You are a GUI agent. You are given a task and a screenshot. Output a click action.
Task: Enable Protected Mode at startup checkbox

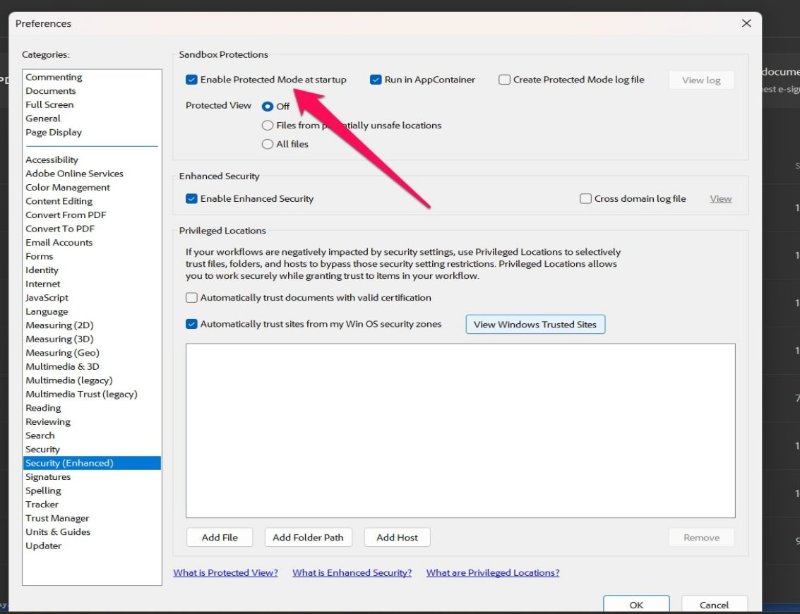[190, 79]
